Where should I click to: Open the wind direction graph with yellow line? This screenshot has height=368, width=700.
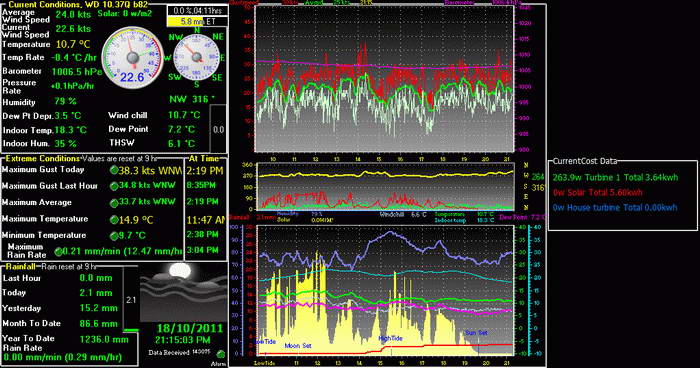(386, 186)
